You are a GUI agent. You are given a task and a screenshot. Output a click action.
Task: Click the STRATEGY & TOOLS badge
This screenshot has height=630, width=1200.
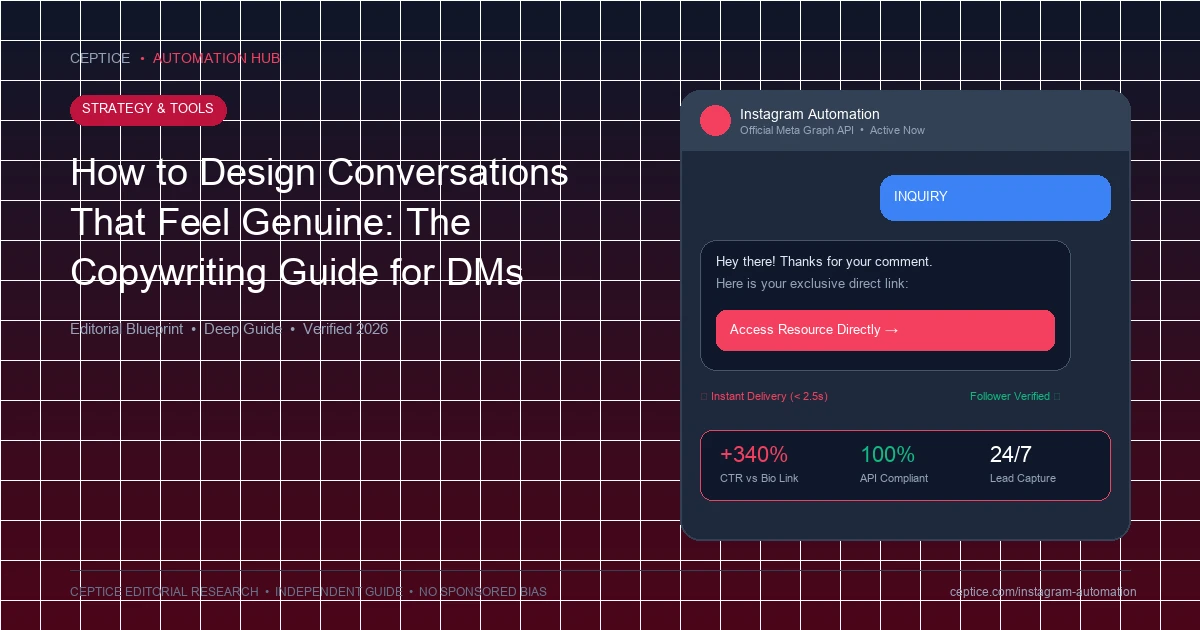pyautogui.click(x=148, y=109)
